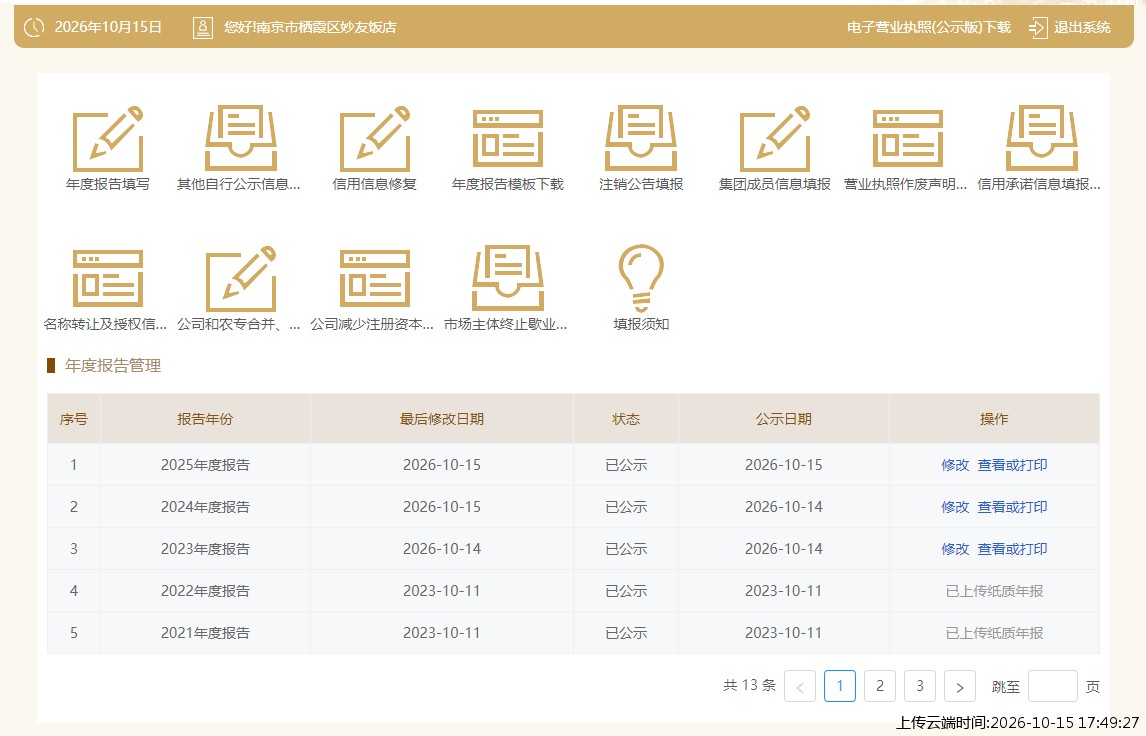Viewport: 1146px width, 736px height.
Task: Click the 退出系统 text link
Action: pyautogui.click(x=1082, y=28)
